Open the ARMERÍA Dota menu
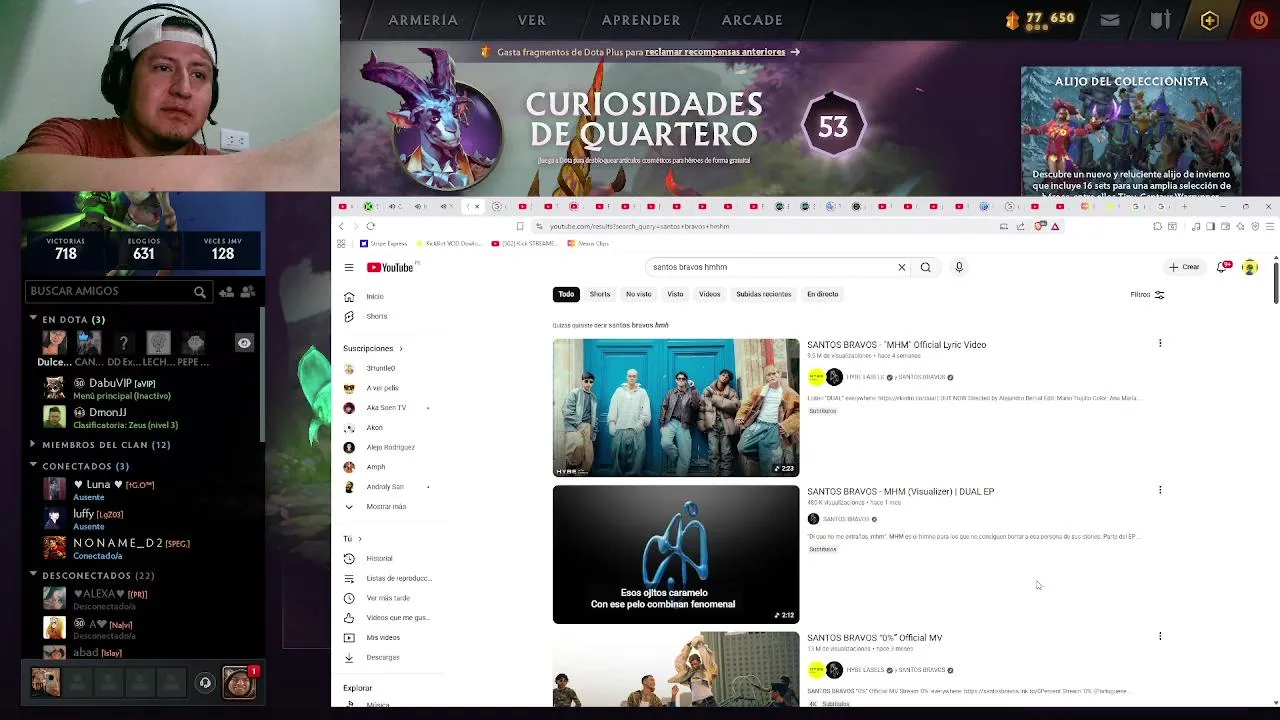Viewport: 1280px width, 720px height. tap(423, 20)
